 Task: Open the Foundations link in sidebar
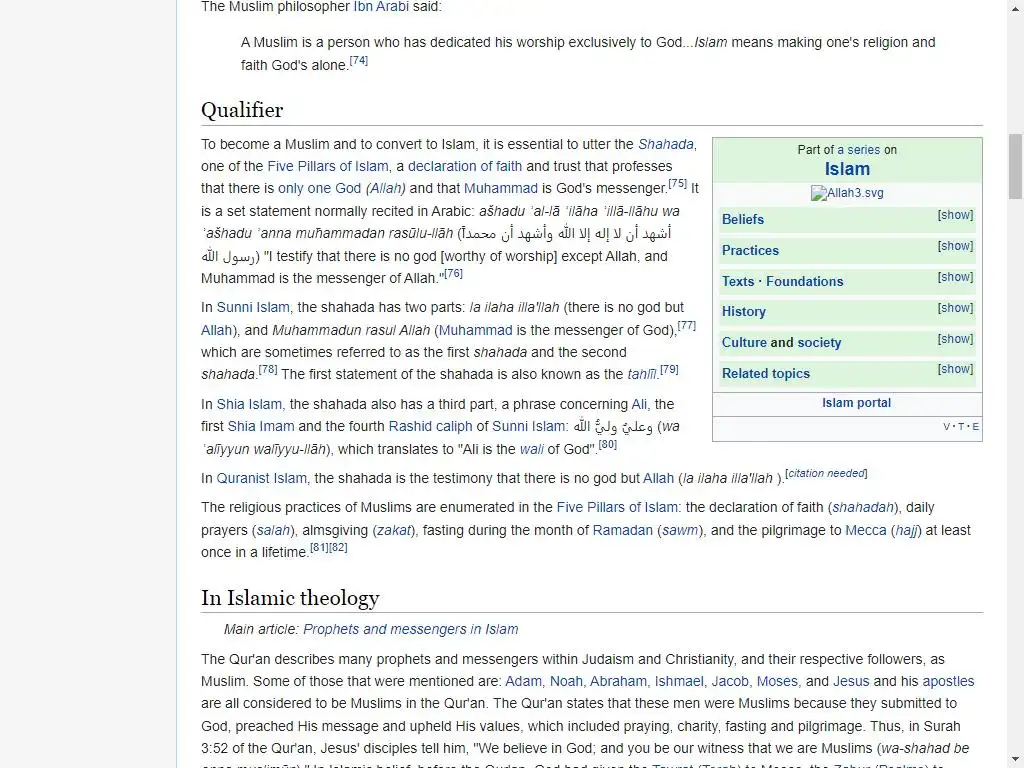pos(805,281)
